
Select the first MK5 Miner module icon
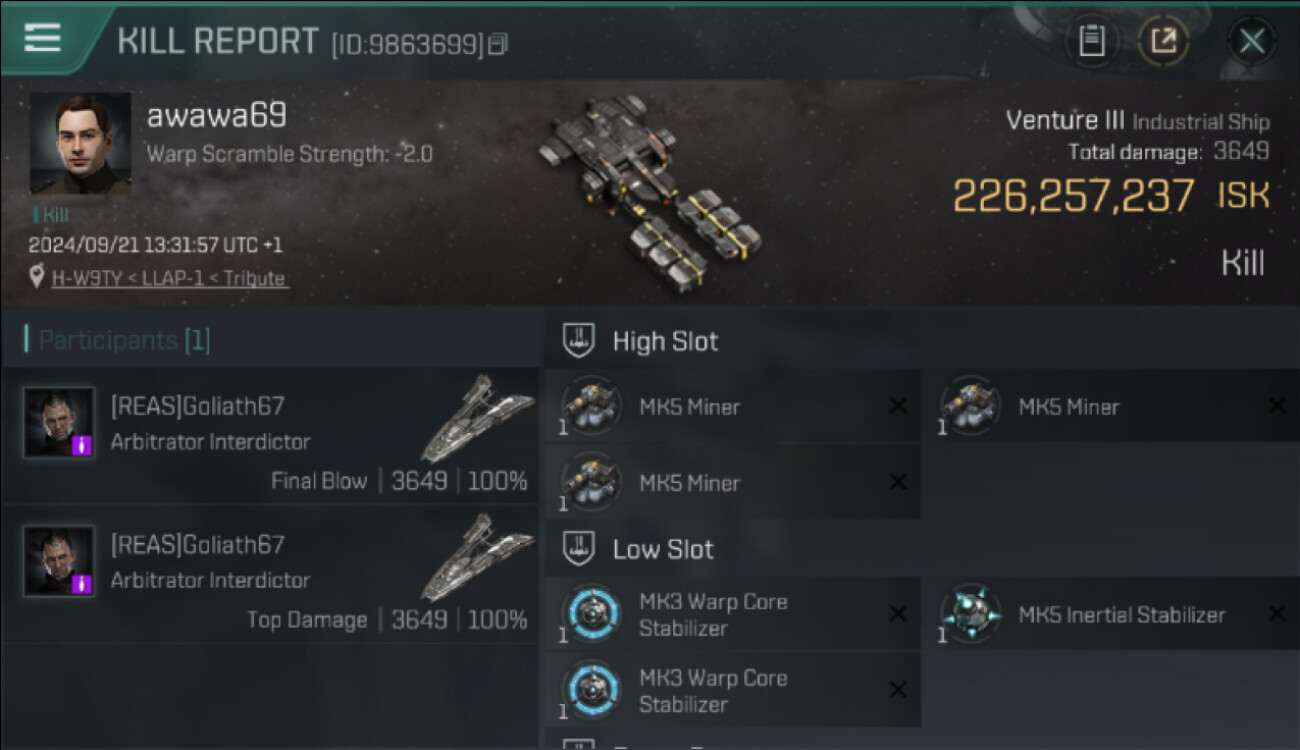[590, 407]
